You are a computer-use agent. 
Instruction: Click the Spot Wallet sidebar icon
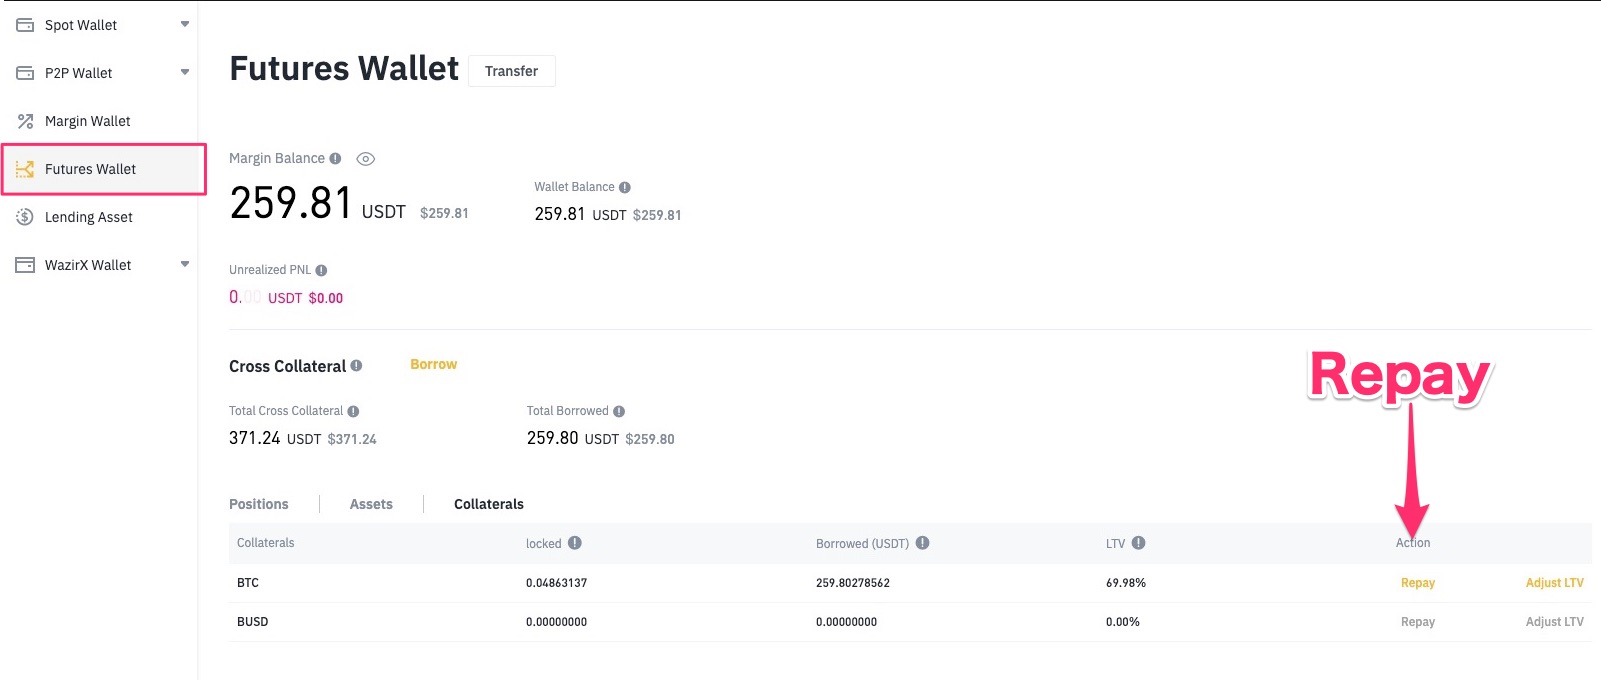click(x=25, y=25)
